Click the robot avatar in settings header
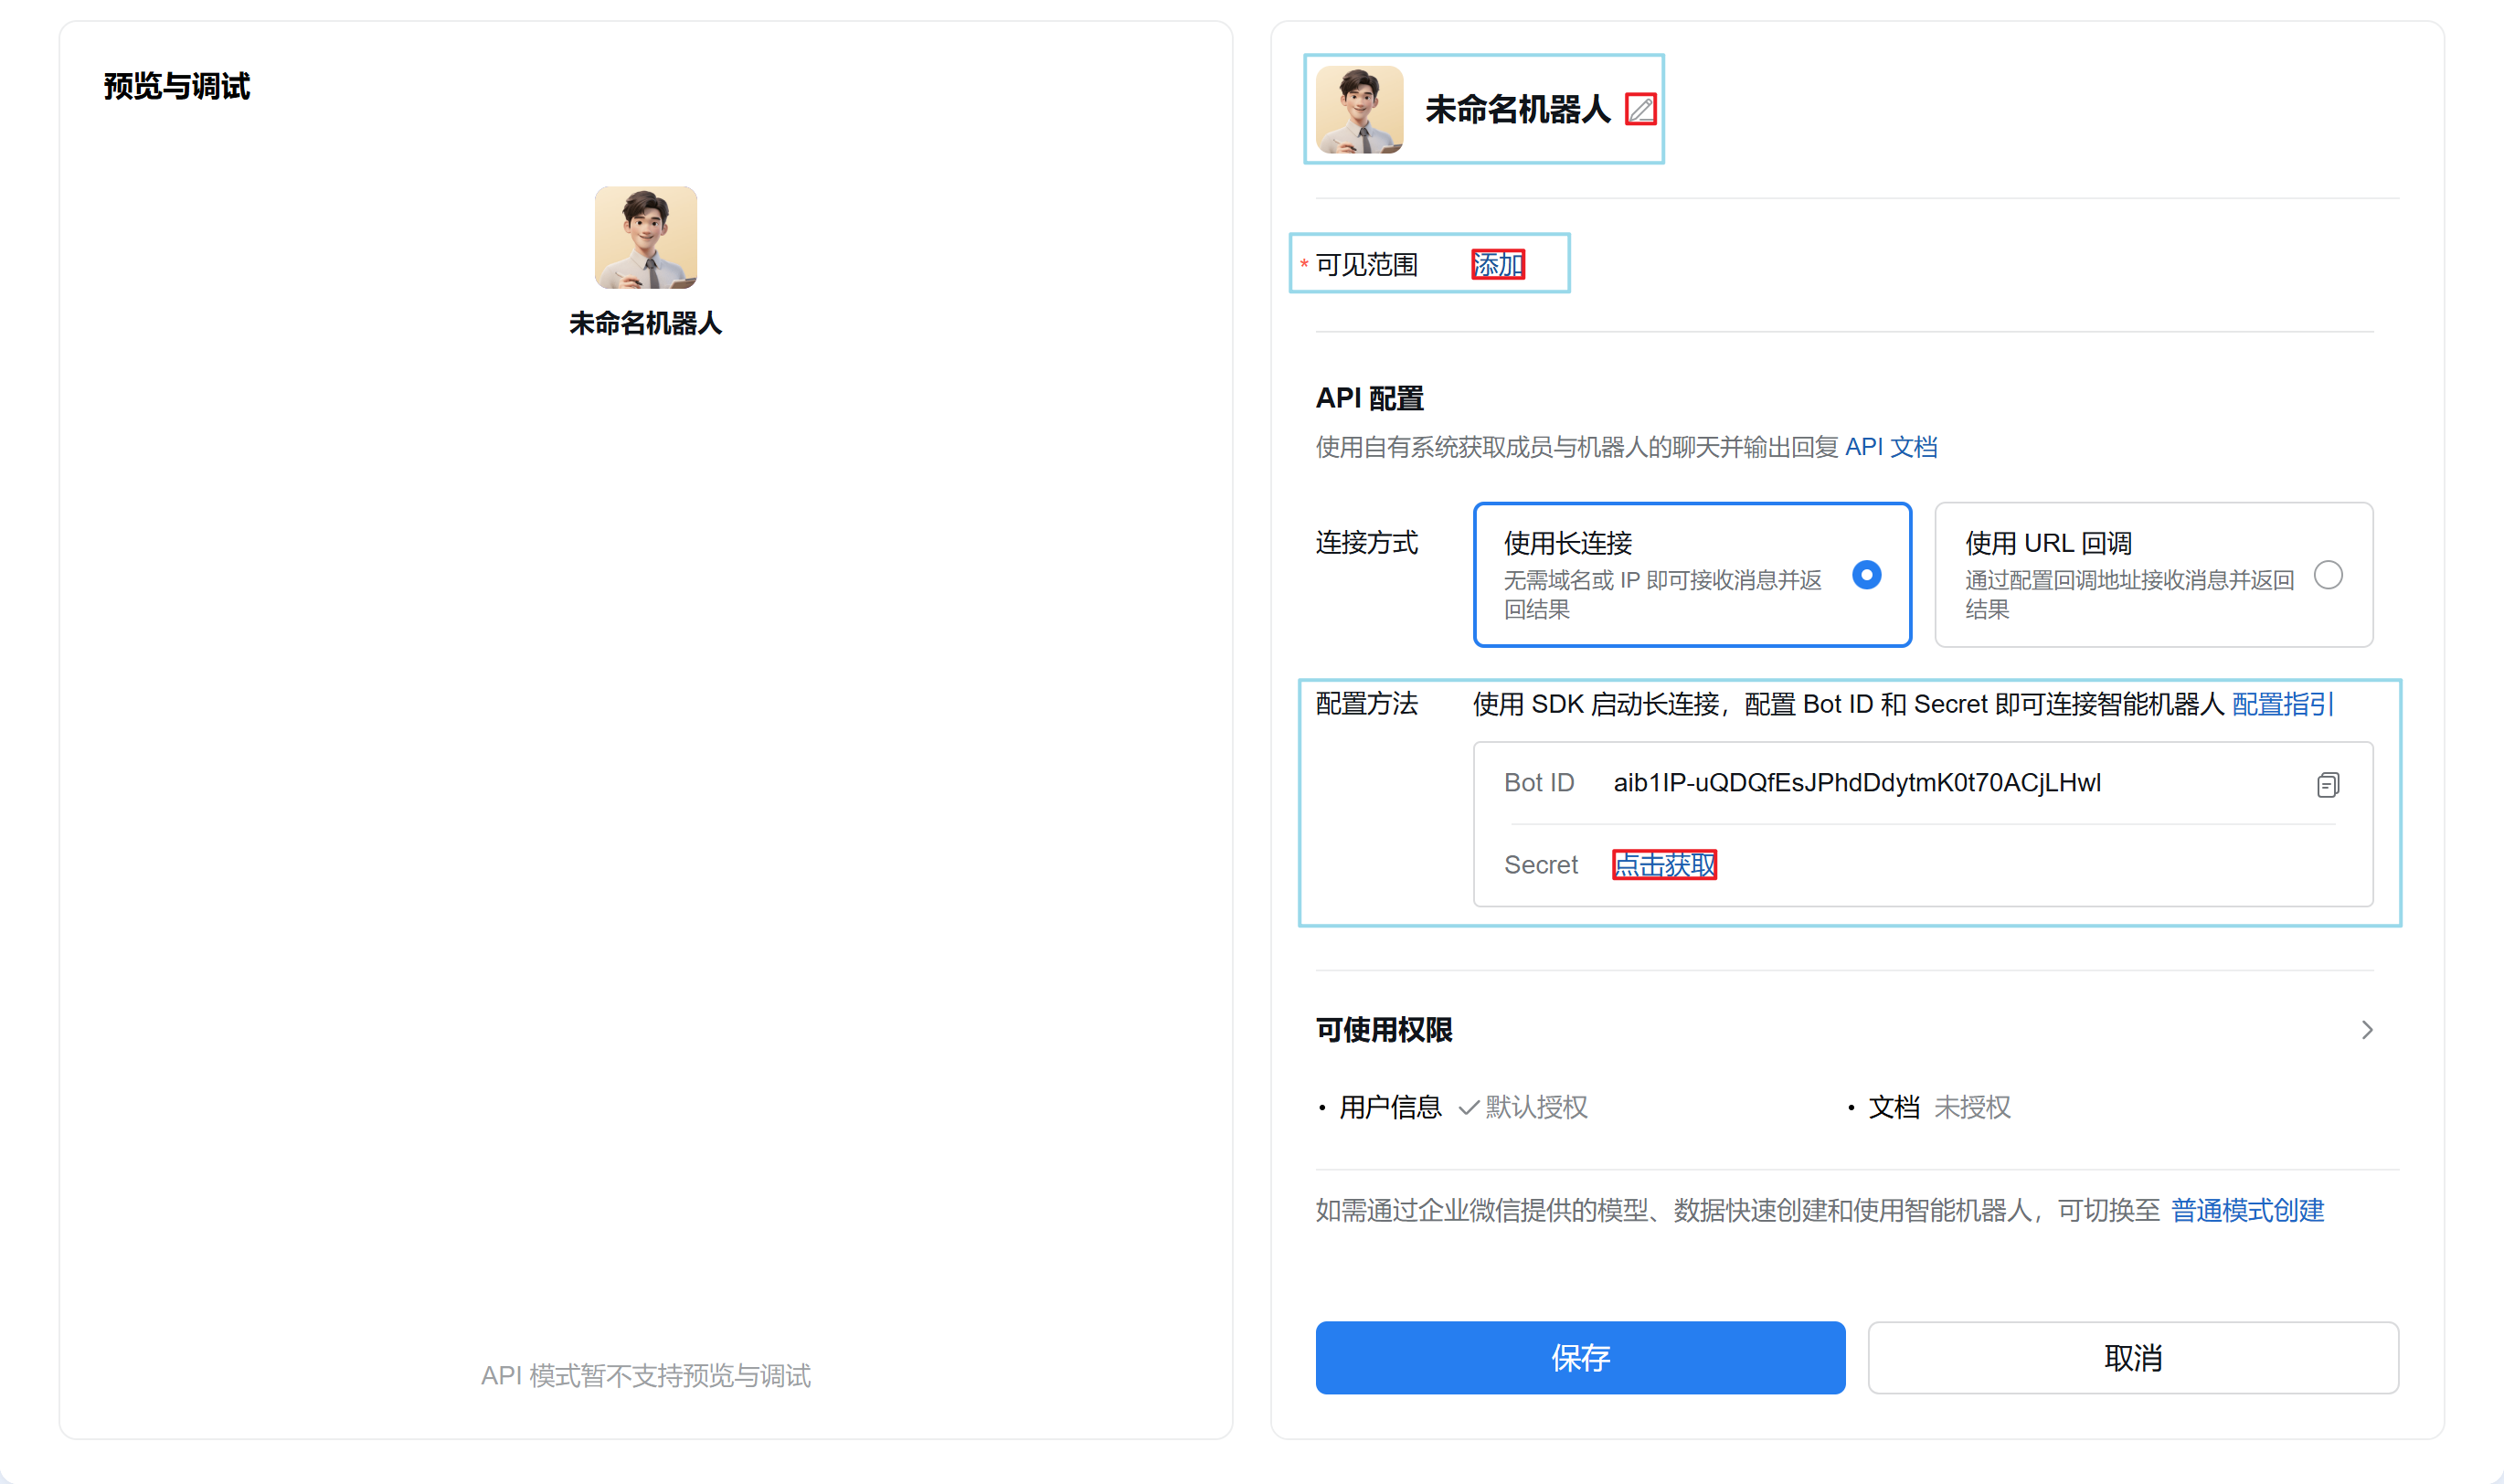 click(x=1359, y=109)
